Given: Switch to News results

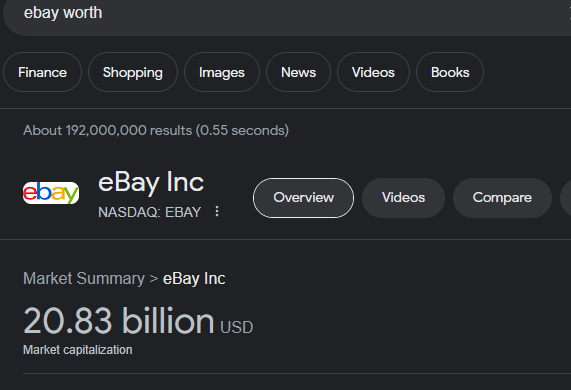Looking at the screenshot, I should click(298, 72).
